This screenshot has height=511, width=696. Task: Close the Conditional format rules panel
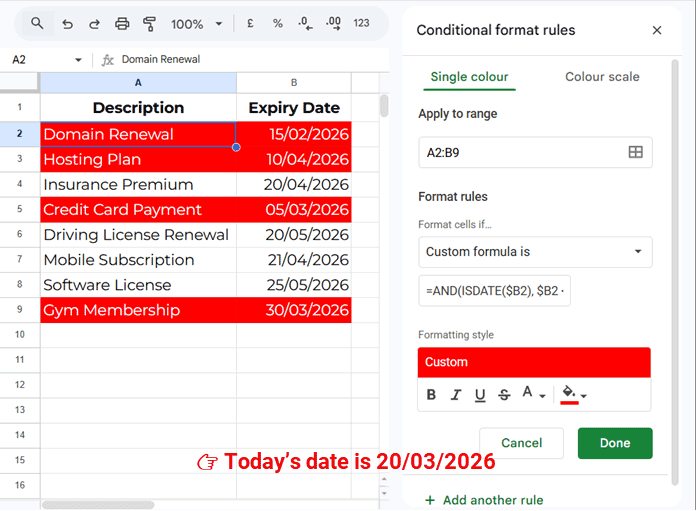[656, 30]
